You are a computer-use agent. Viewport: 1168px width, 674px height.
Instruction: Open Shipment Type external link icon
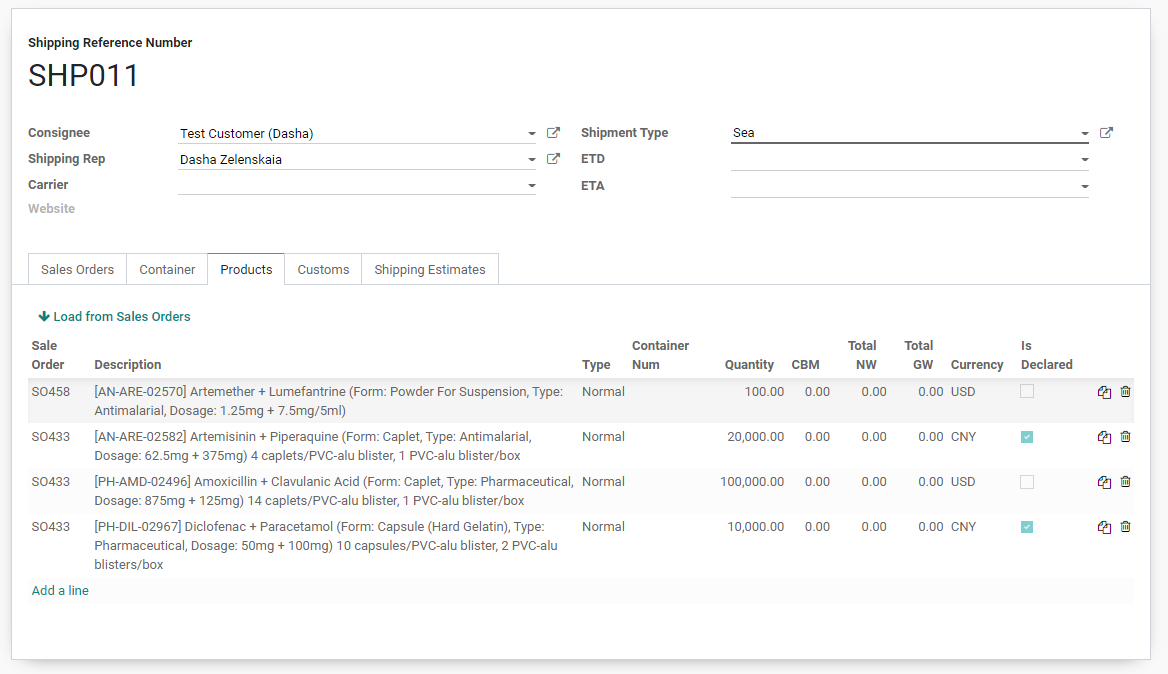point(1106,133)
